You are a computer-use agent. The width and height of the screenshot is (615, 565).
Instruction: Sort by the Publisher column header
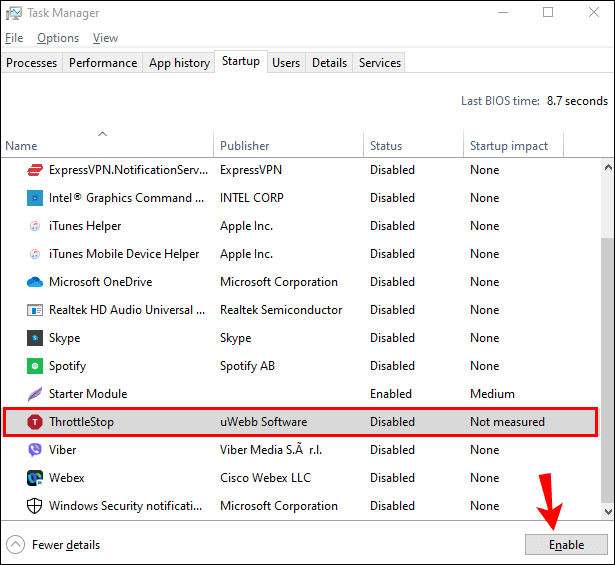click(288, 144)
